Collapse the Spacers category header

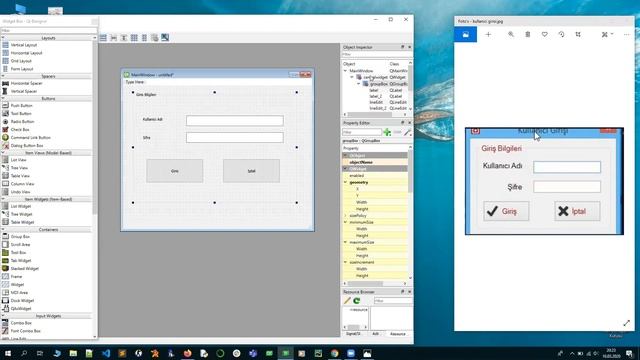pos(3,76)
